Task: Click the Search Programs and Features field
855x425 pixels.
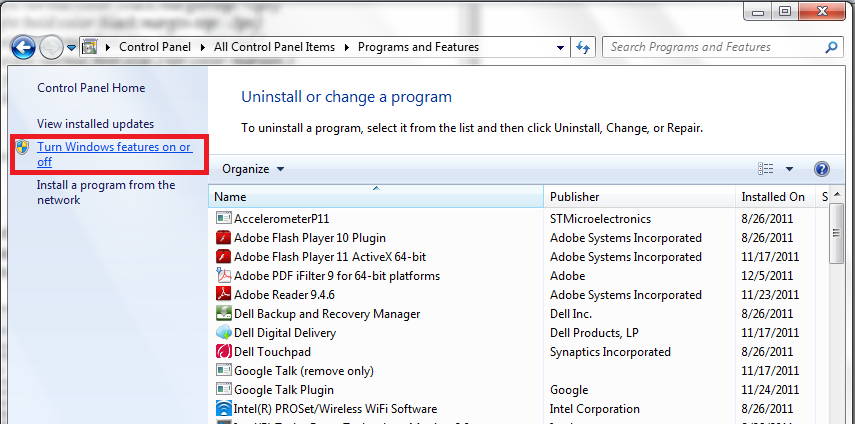Action: (712, 47)
